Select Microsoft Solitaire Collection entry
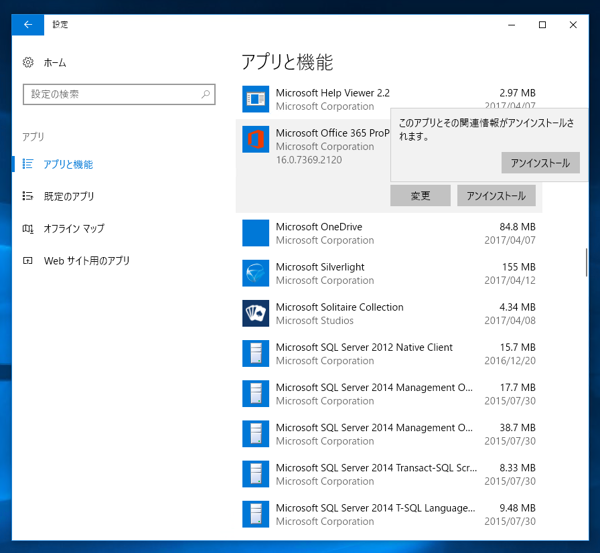The width and height of the screenshot is (600, 553). (389, 313)
